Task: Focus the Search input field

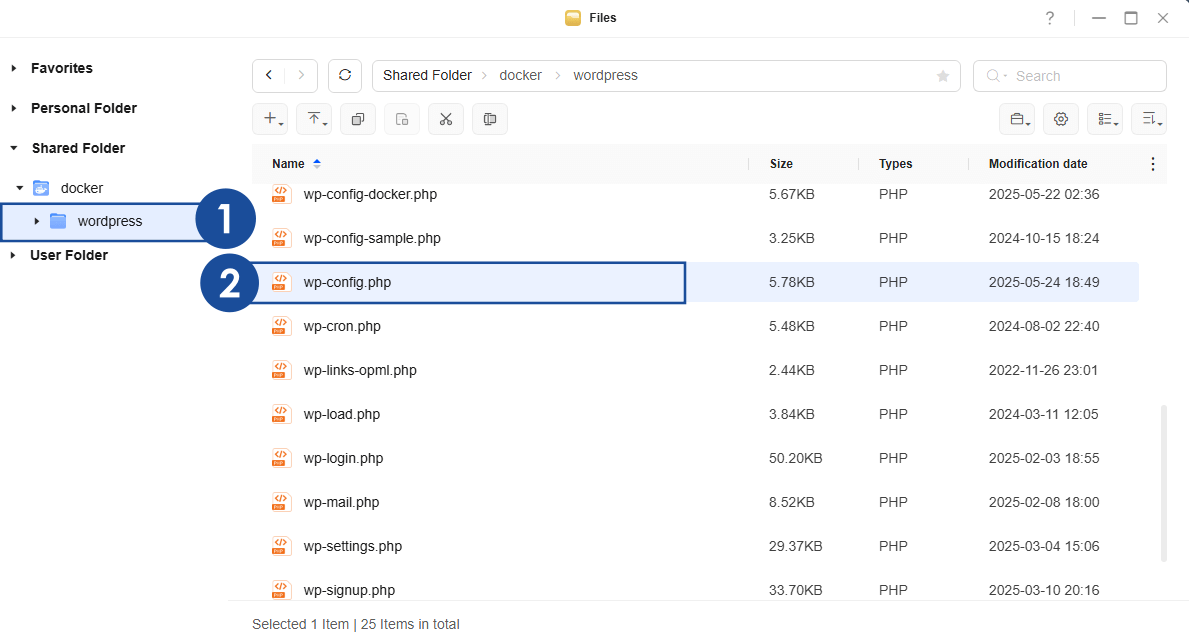Action: (x=1069, y=76)
